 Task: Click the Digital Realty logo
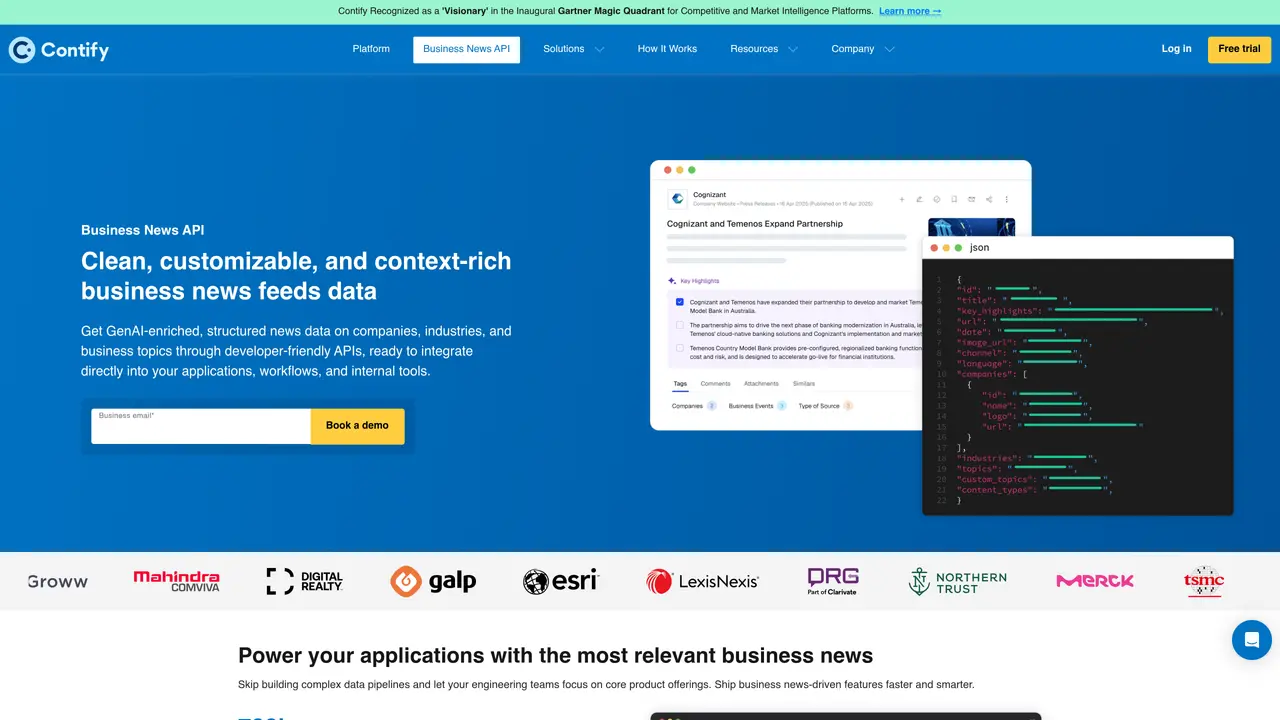coord(305,581)
